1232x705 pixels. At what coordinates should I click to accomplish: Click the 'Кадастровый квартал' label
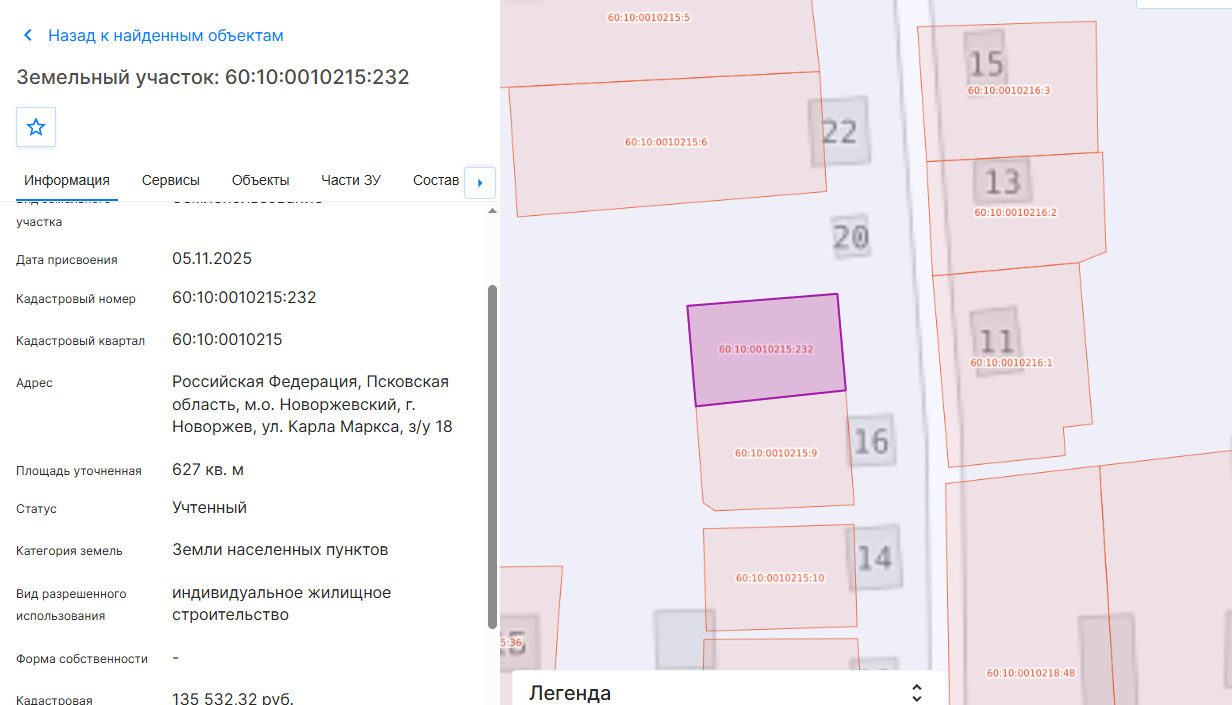[x=80, y=341]
